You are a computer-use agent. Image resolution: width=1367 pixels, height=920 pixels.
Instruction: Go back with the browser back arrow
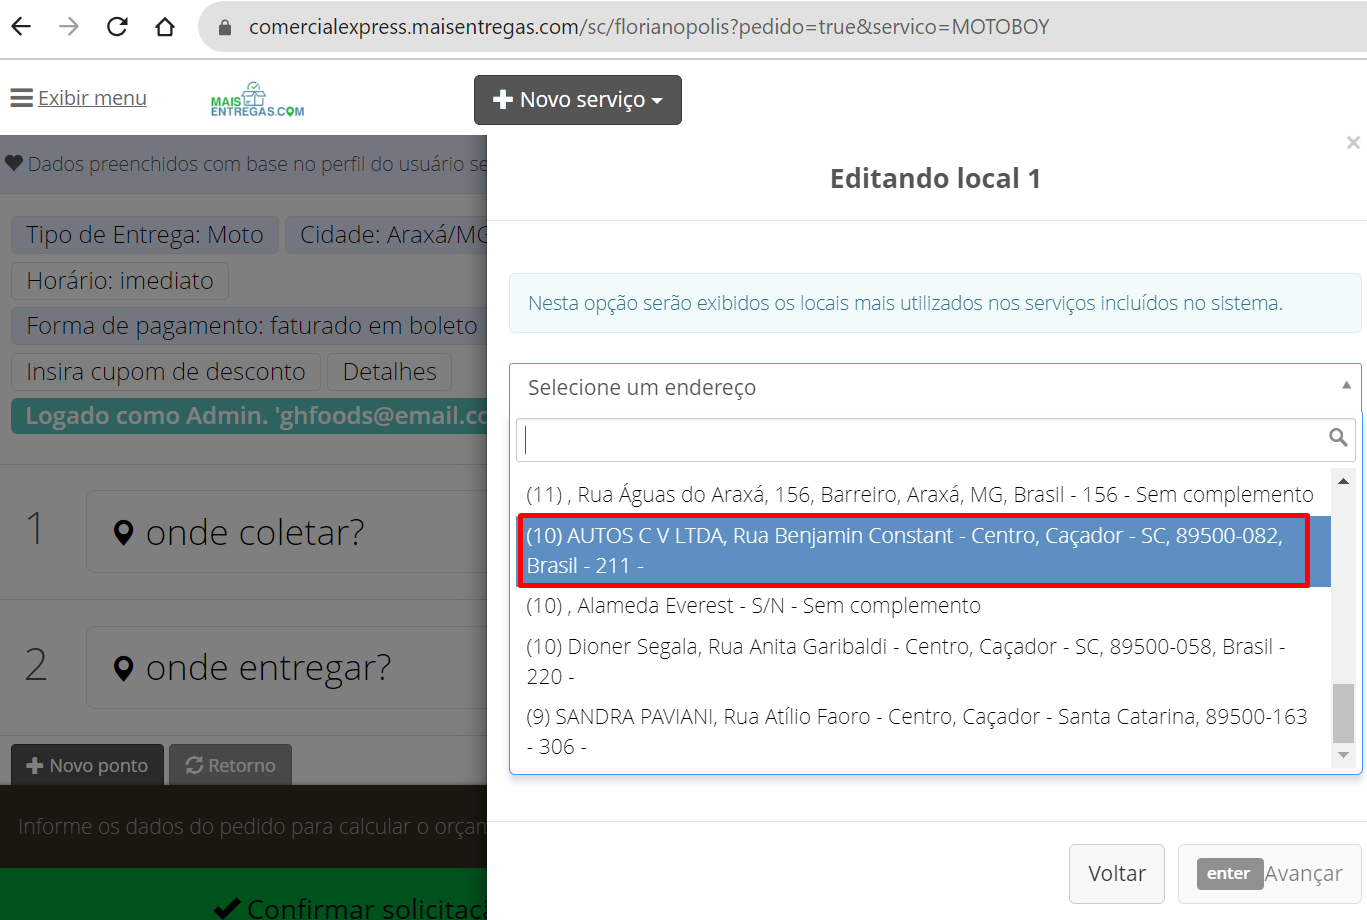pyautogui.click(x=21, y=27)
